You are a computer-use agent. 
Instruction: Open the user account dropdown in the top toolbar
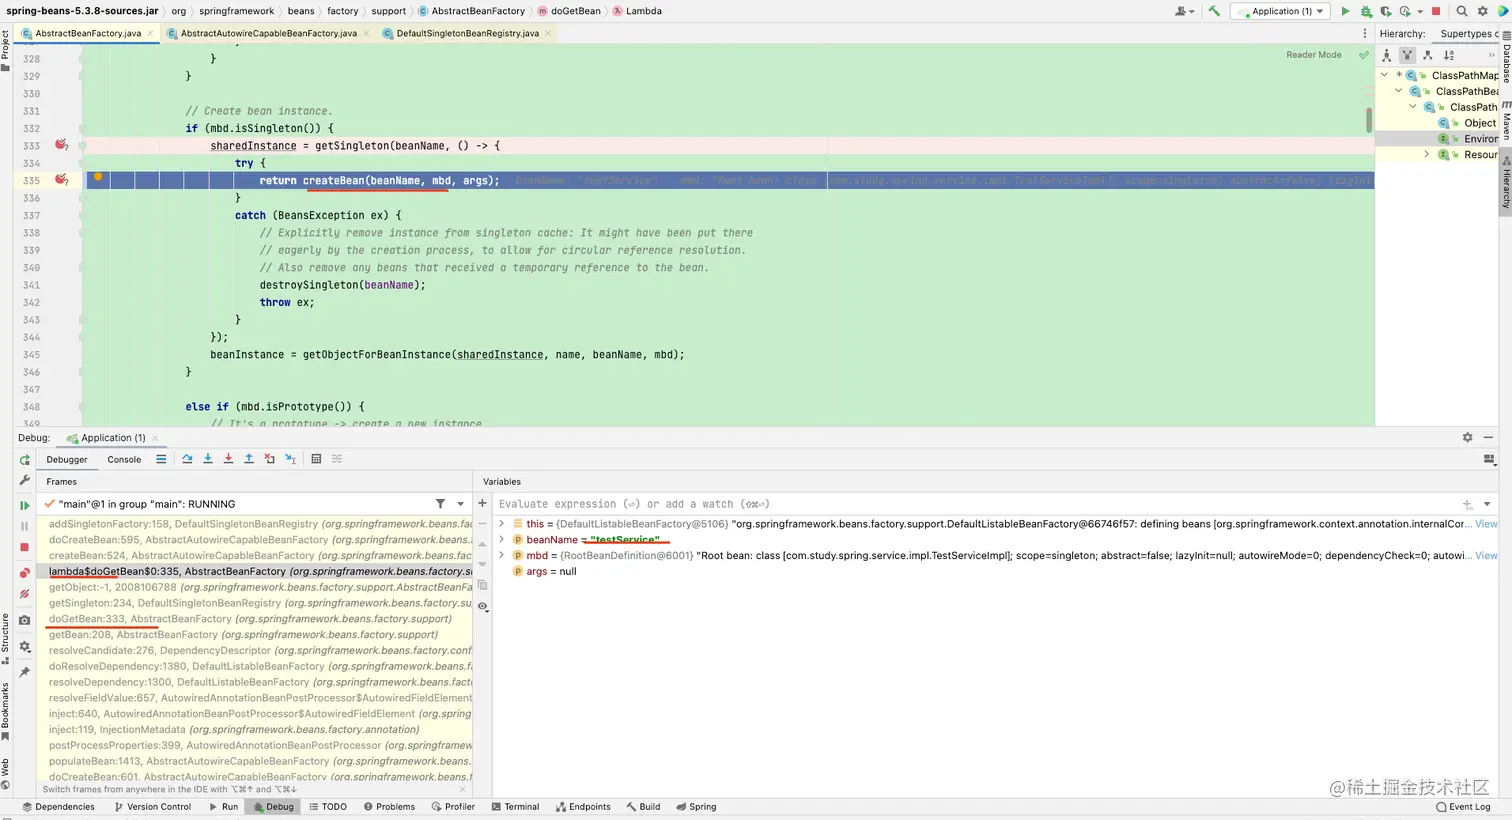pyautogui.click(x=1185, y=11)
